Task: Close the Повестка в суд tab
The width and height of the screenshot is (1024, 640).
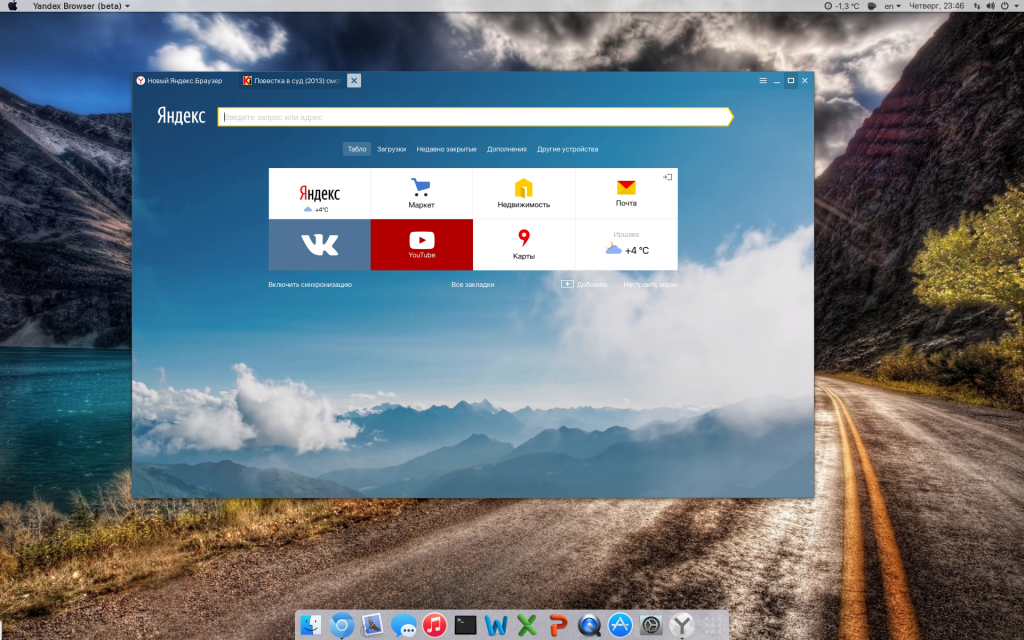Action: point(354,80)
